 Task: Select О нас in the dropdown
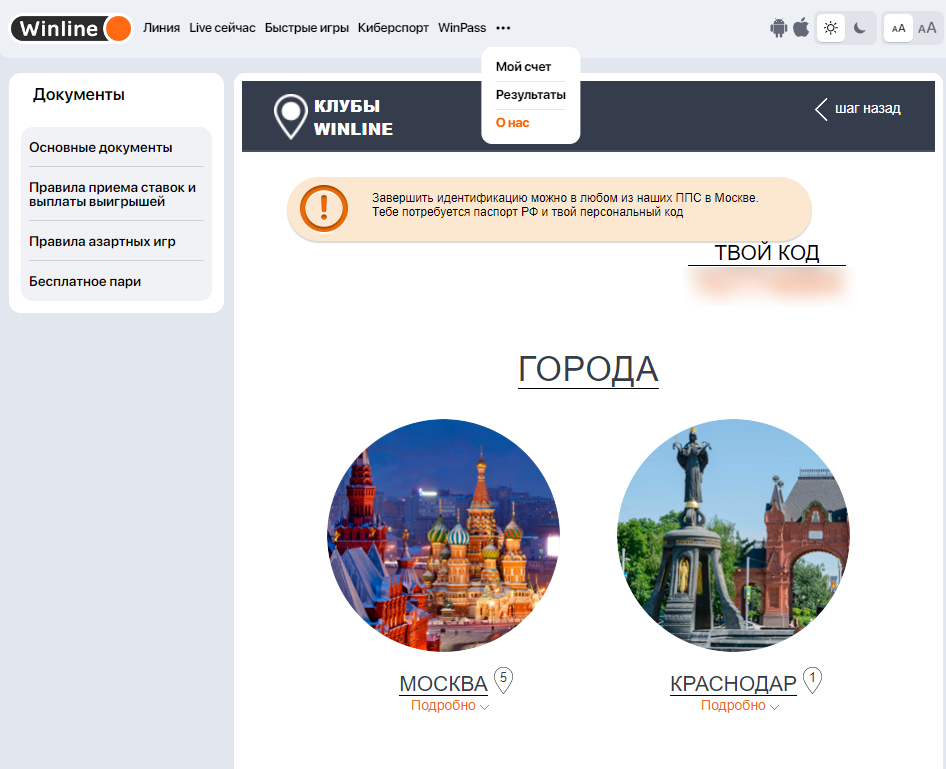tap(512, 122)
